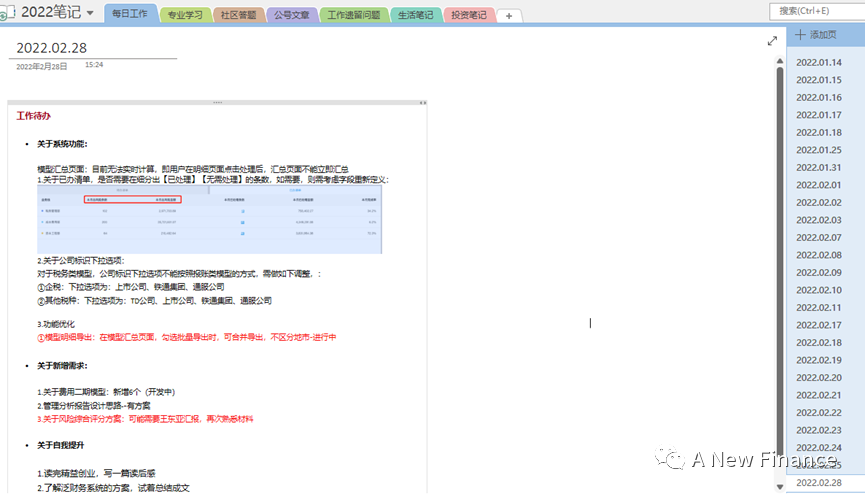Select page 2022.02.07 in list
The image size is (865, 494).
tap(819, 238)
